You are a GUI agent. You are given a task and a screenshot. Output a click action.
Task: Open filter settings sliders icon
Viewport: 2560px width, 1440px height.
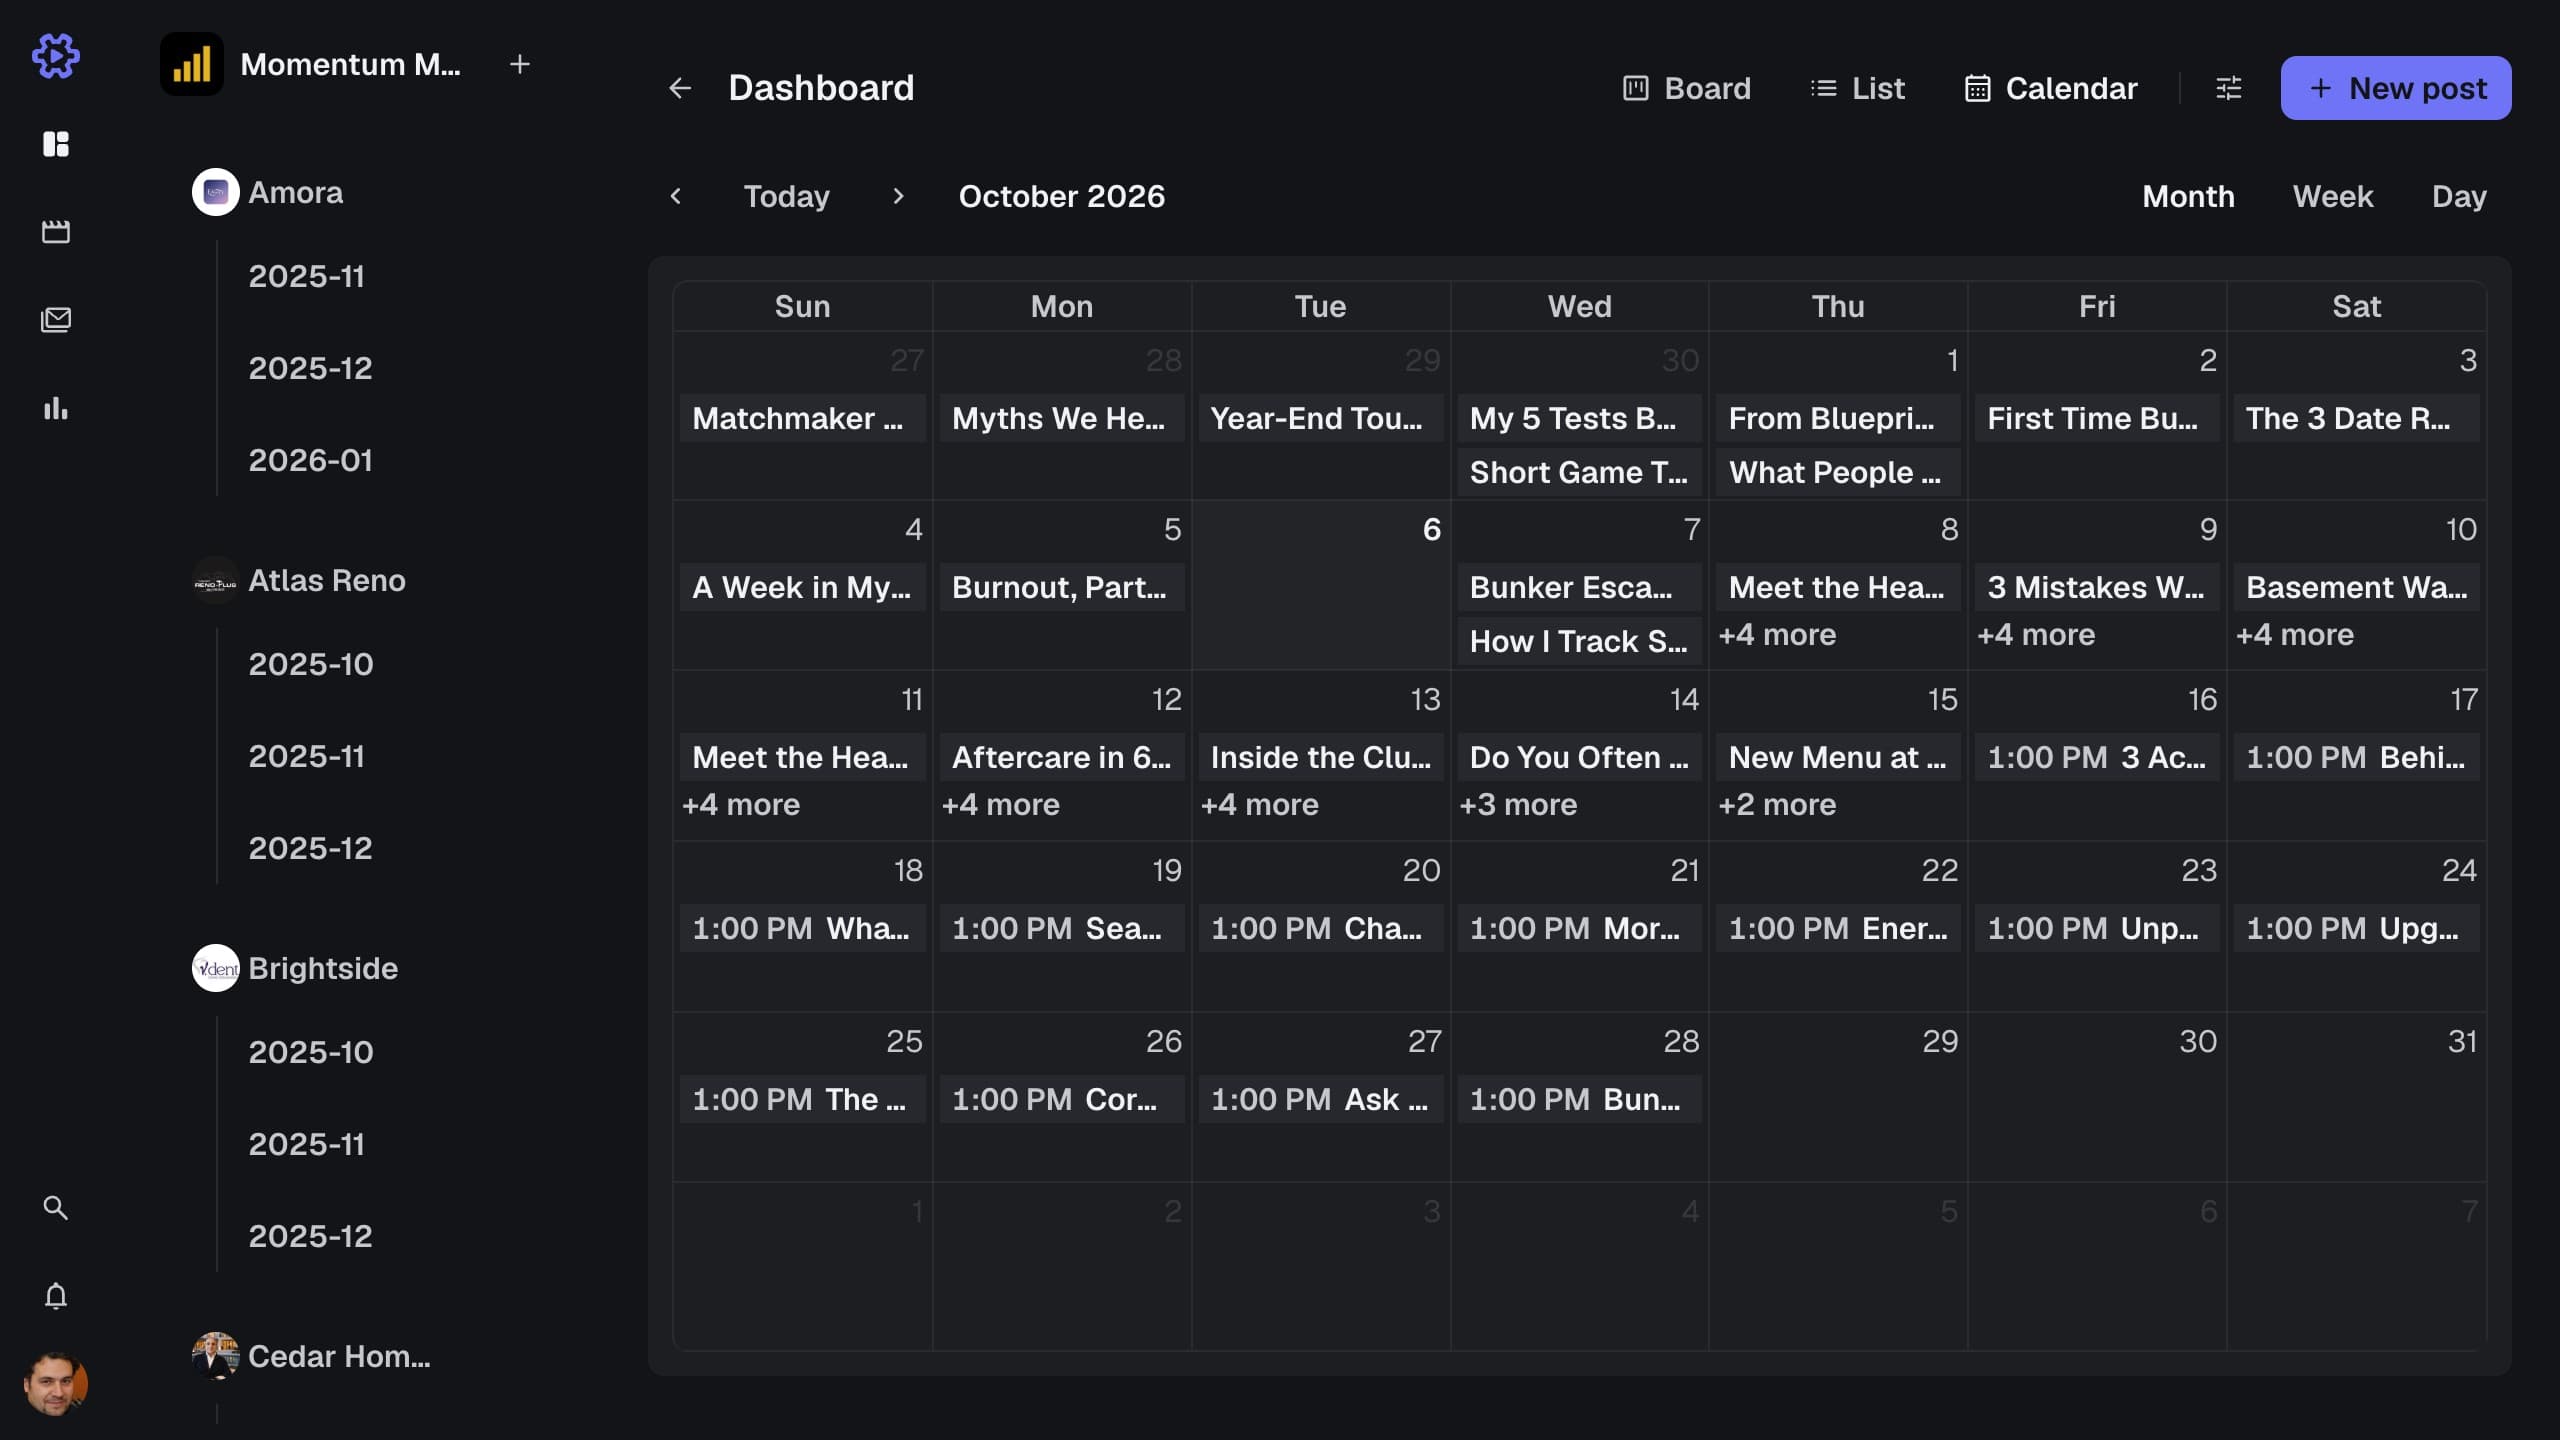click(2229, 88)
